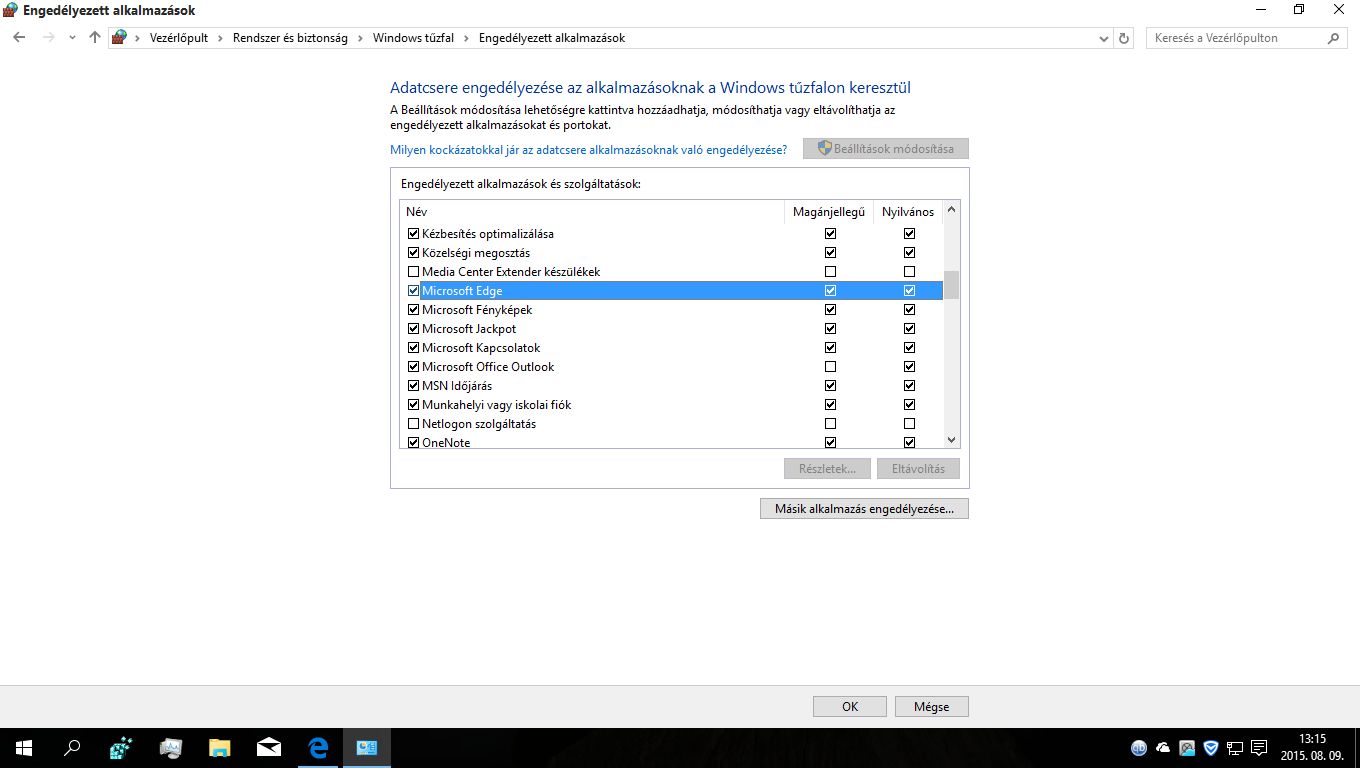Viewport: 1360px width, 768px height.
Task: Refresh the address bar location
Action: [x=1124, y=38]
